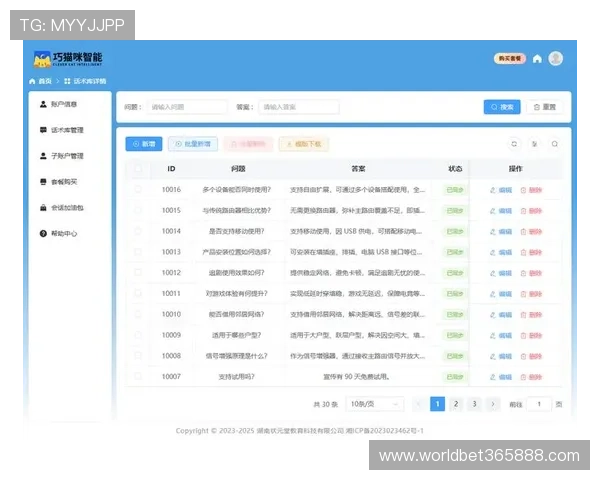Delete the entry with ID 10007

pyautogui.click(x=531, y=377)
